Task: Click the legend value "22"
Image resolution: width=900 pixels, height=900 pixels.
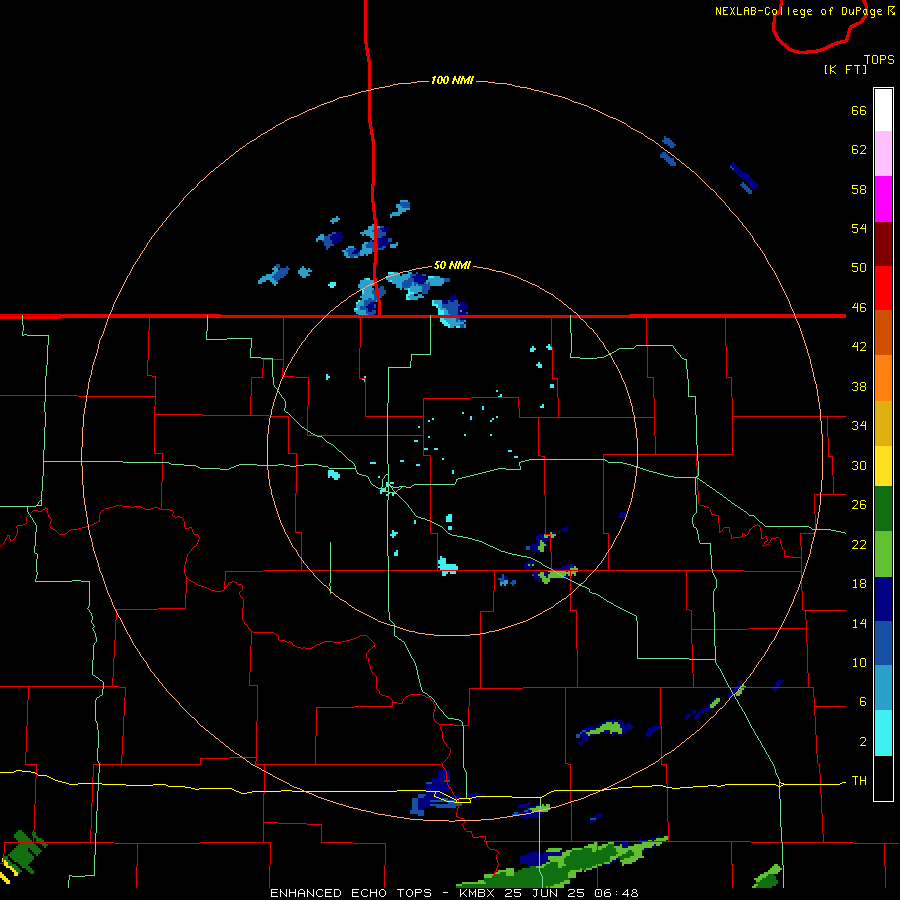Action: 859,545
